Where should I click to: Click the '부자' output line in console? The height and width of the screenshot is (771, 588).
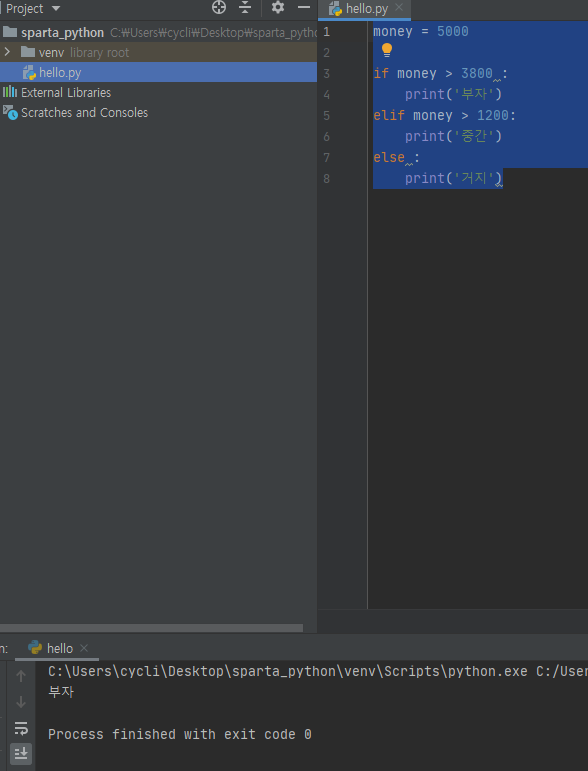click(61, 692)
